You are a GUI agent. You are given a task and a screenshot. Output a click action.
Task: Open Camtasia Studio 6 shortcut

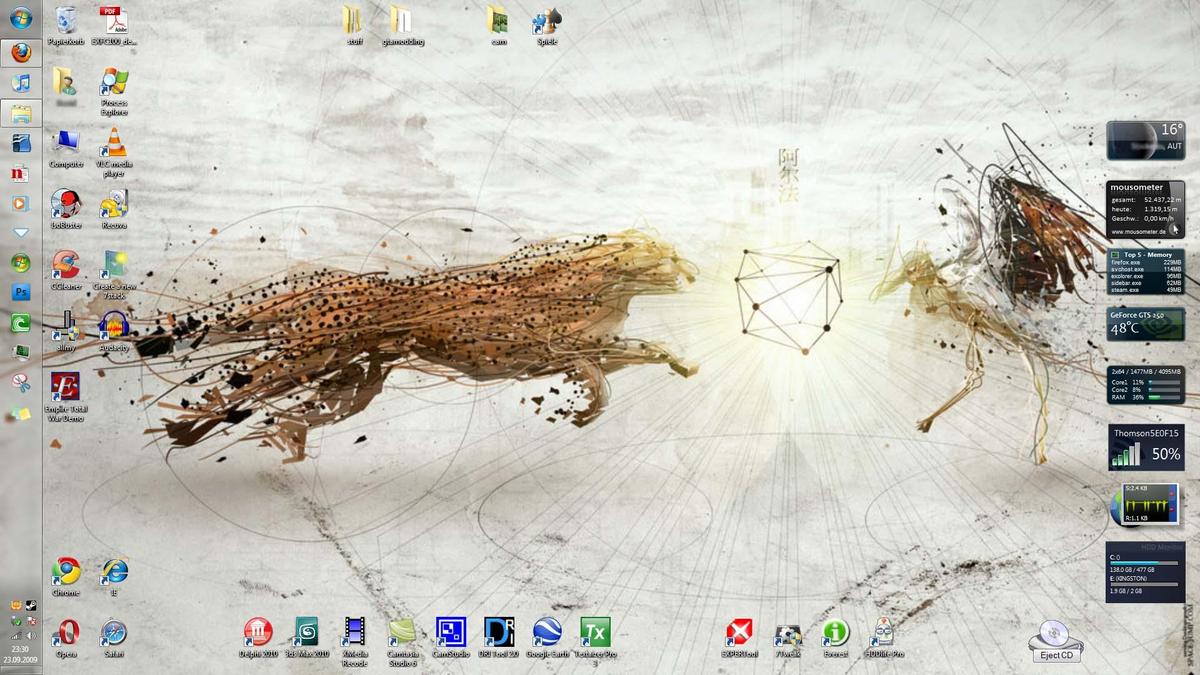(x=402, y=631)
